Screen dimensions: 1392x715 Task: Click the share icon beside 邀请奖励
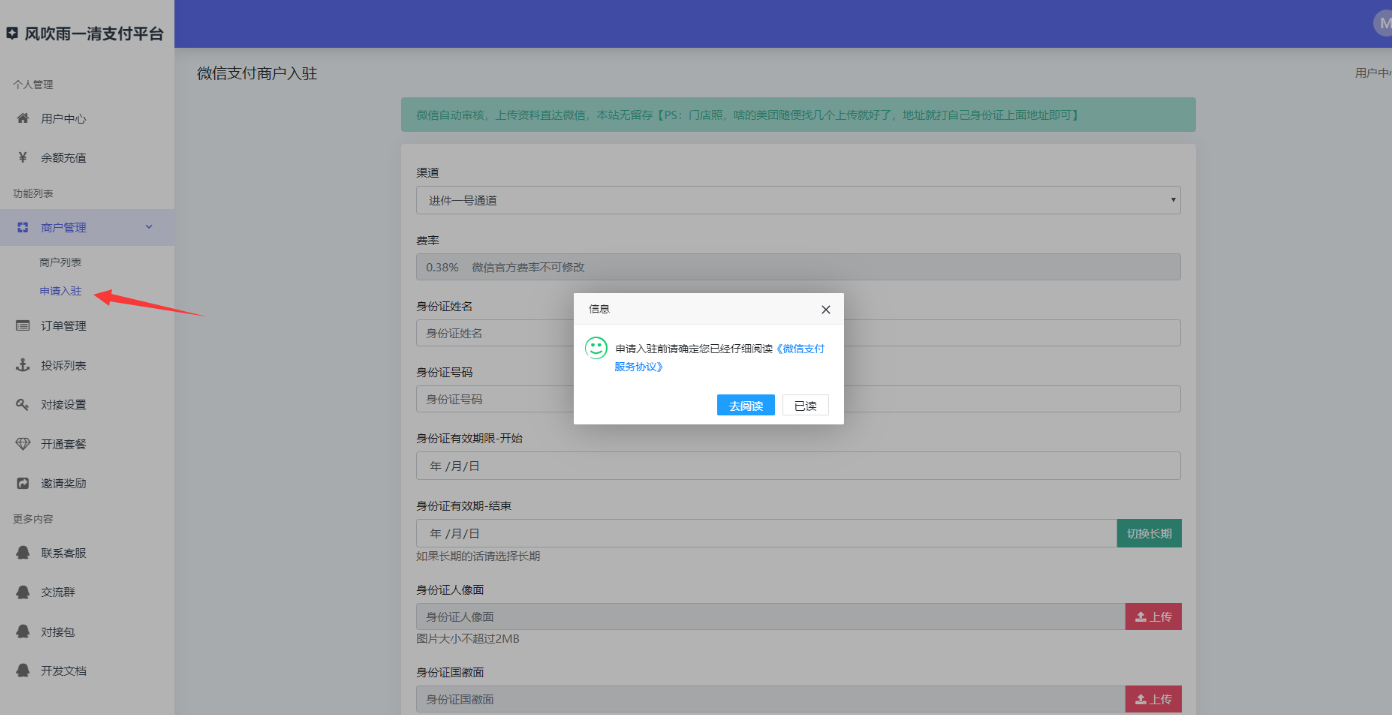22,483
